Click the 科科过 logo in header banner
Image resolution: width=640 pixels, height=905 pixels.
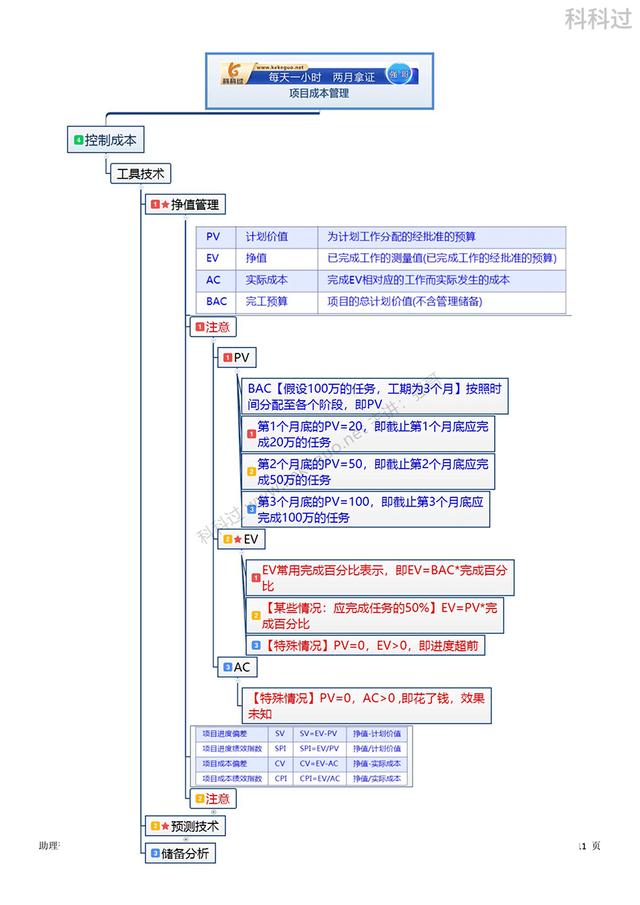coord(233,73)
